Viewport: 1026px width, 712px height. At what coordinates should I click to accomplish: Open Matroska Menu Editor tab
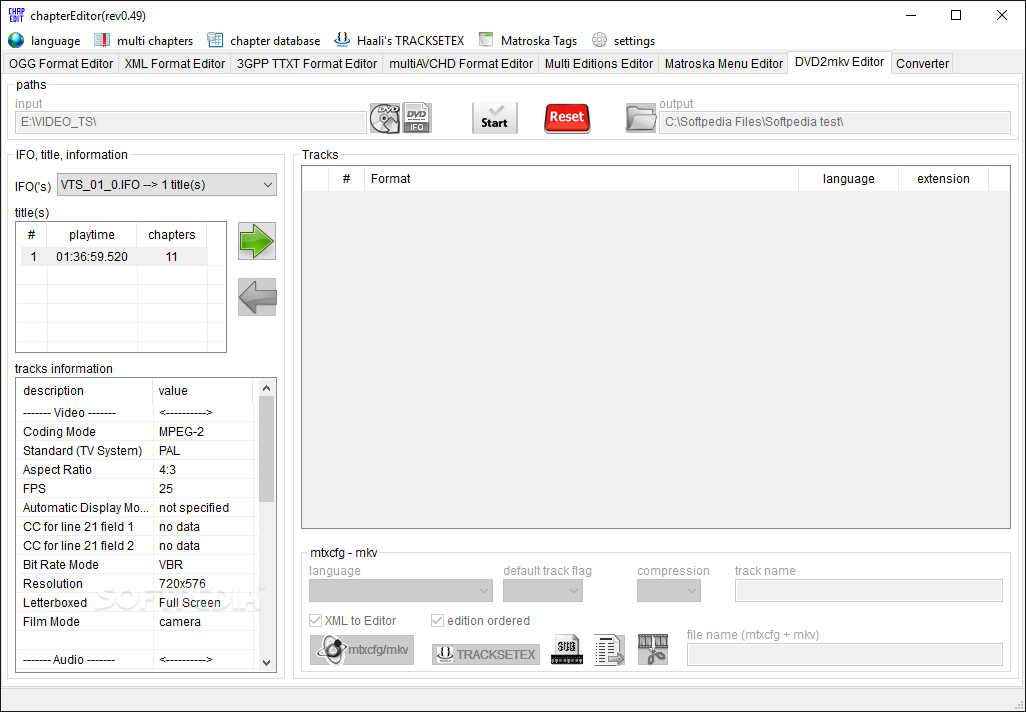tap(724, 63)
